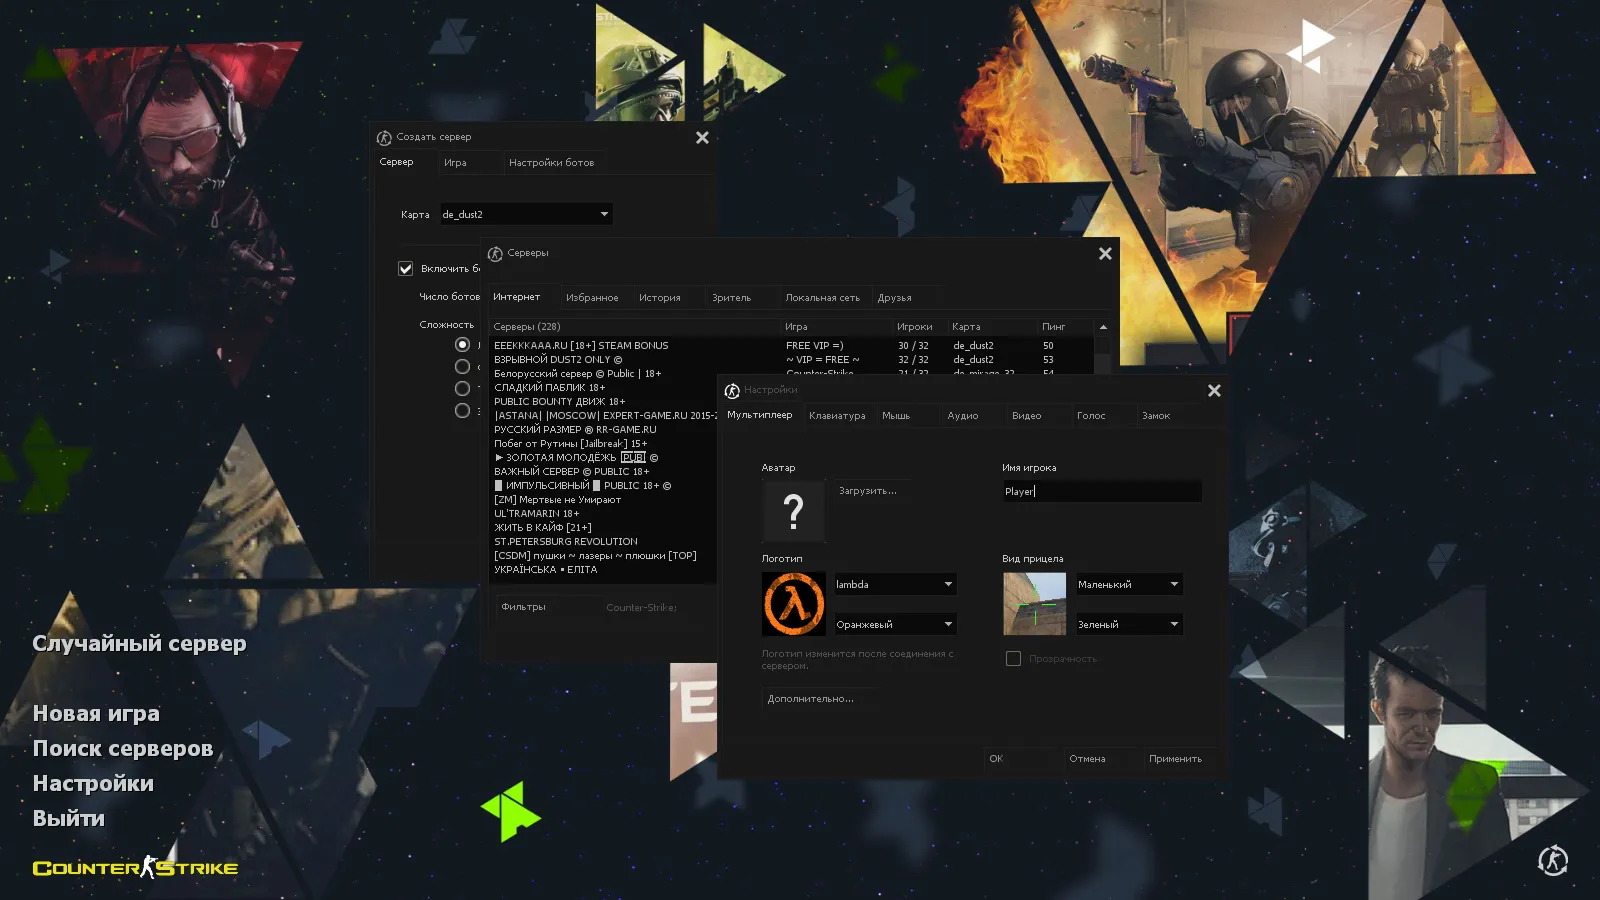Open the Избранное servers tab
This screenshot has height=900, width=1600.
(593, 297)
